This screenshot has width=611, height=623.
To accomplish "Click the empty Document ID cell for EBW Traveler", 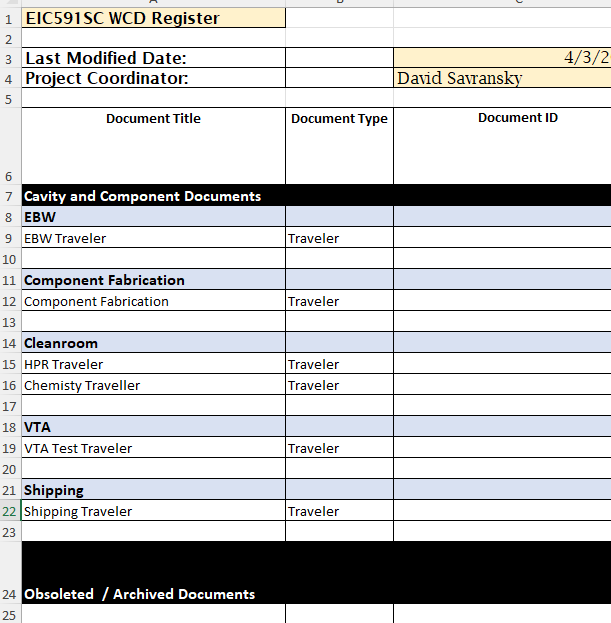I will click(x=502, y=238).
